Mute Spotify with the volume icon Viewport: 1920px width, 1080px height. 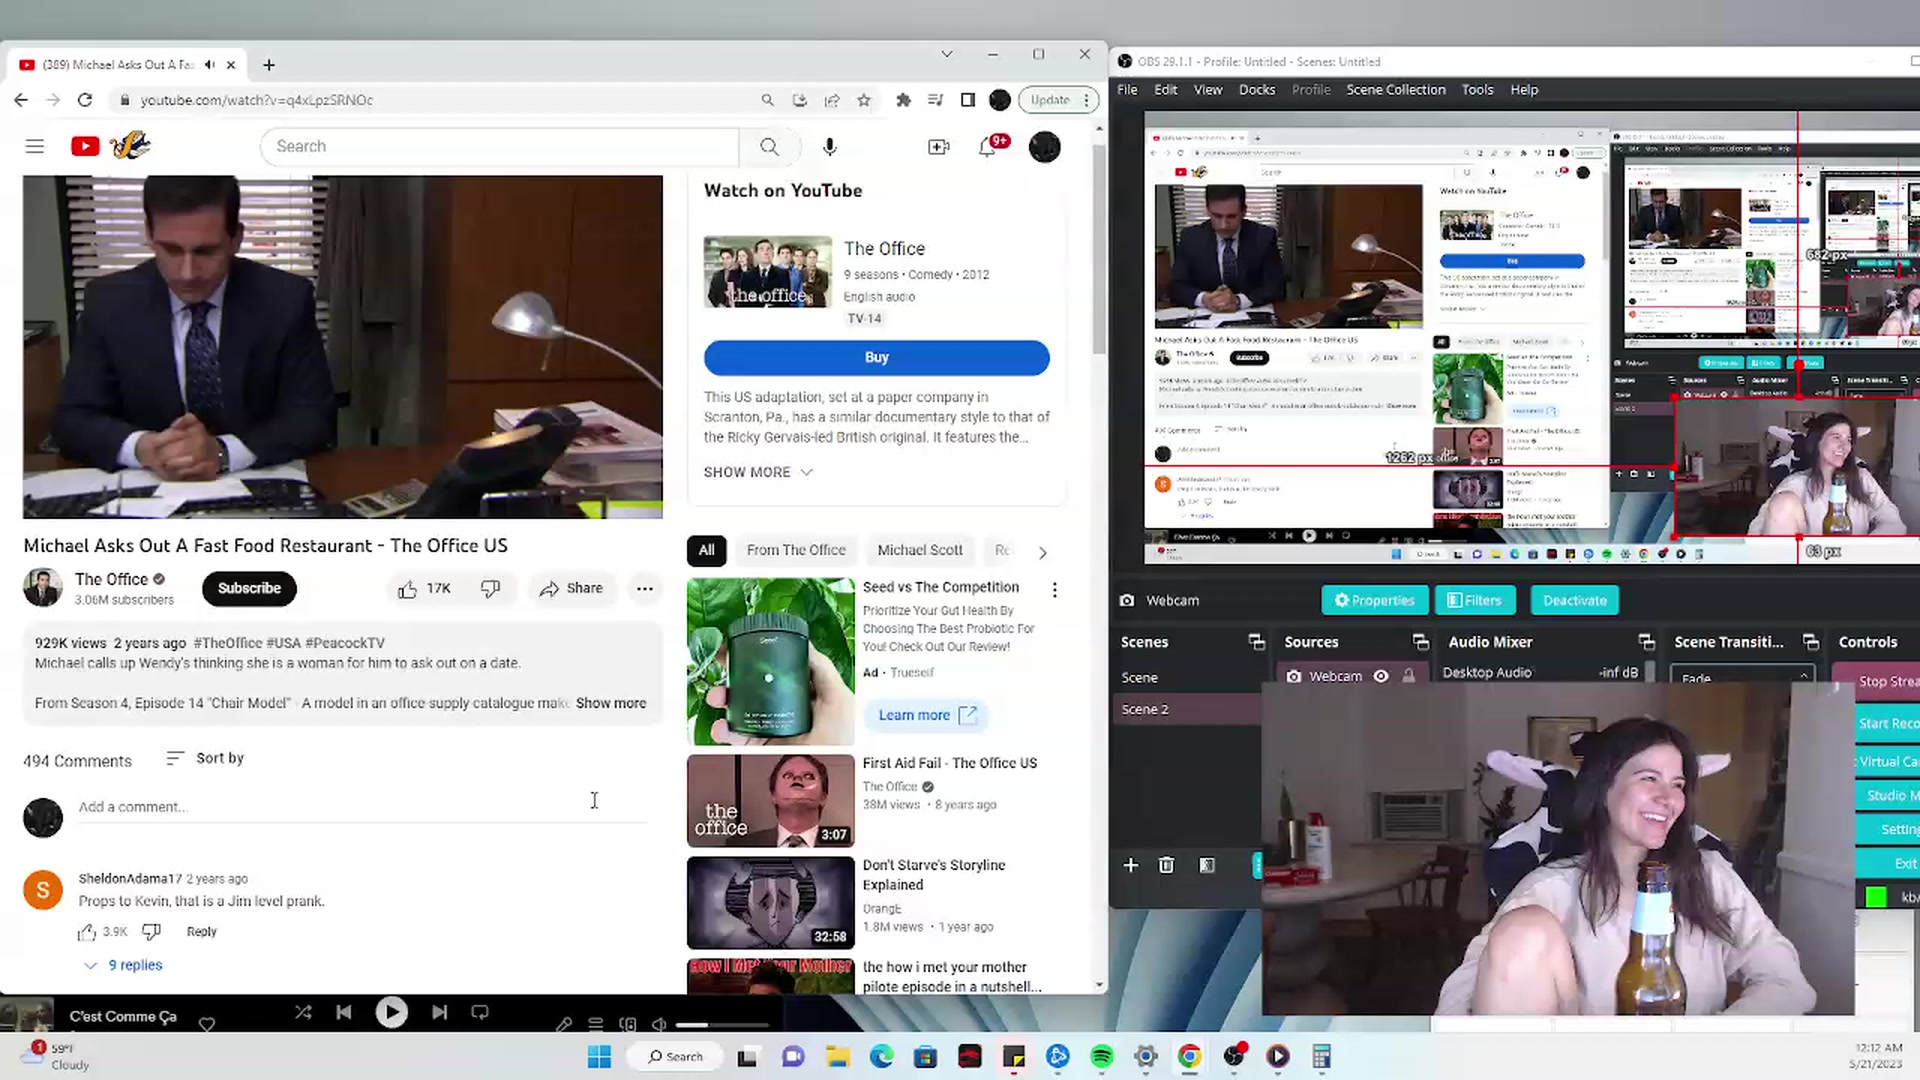click(x=659, y=1024)
